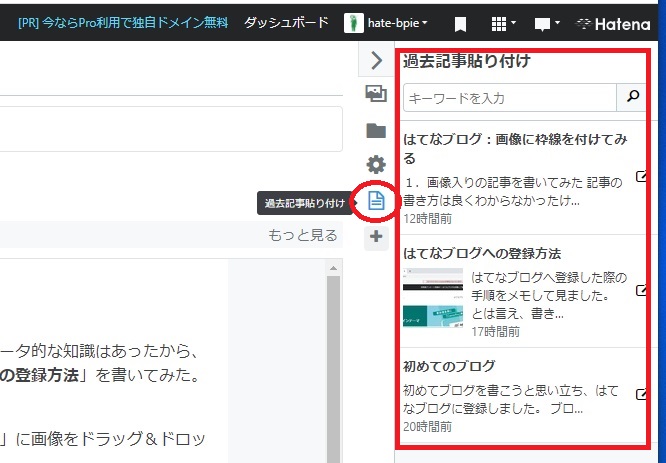Viewport: 666px width, 463px height.
Task: Go to the Hatena logo
Action: (612, 24)
